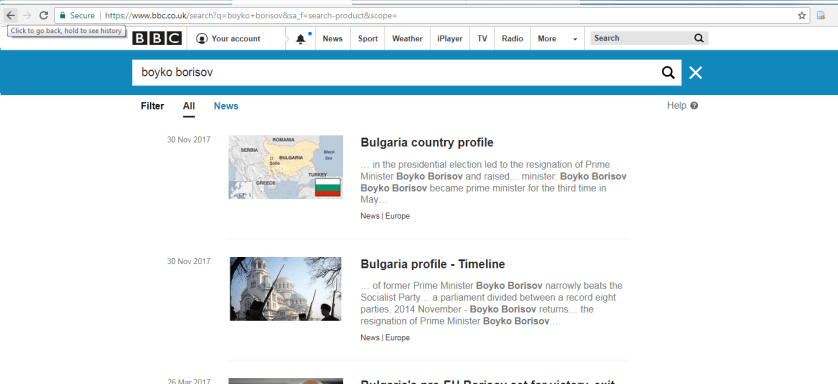Click the Filter label
The image size is (838, 384).
click(152, 106)
